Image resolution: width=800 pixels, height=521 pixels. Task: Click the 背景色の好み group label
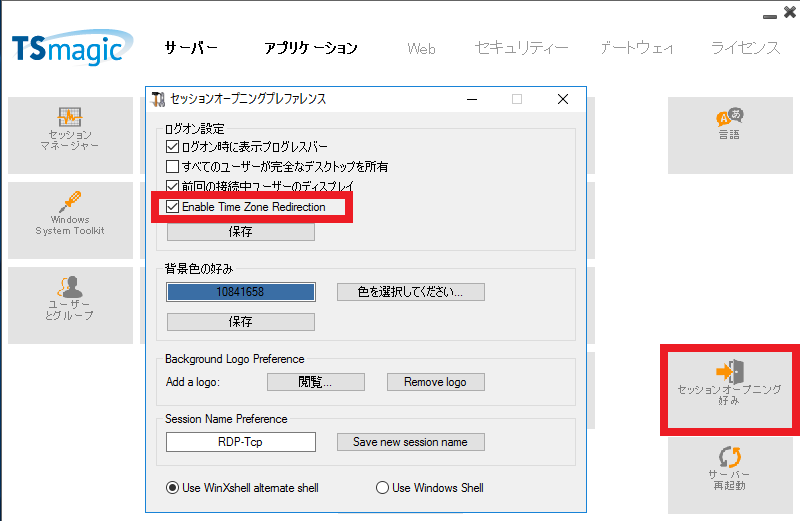199,269
